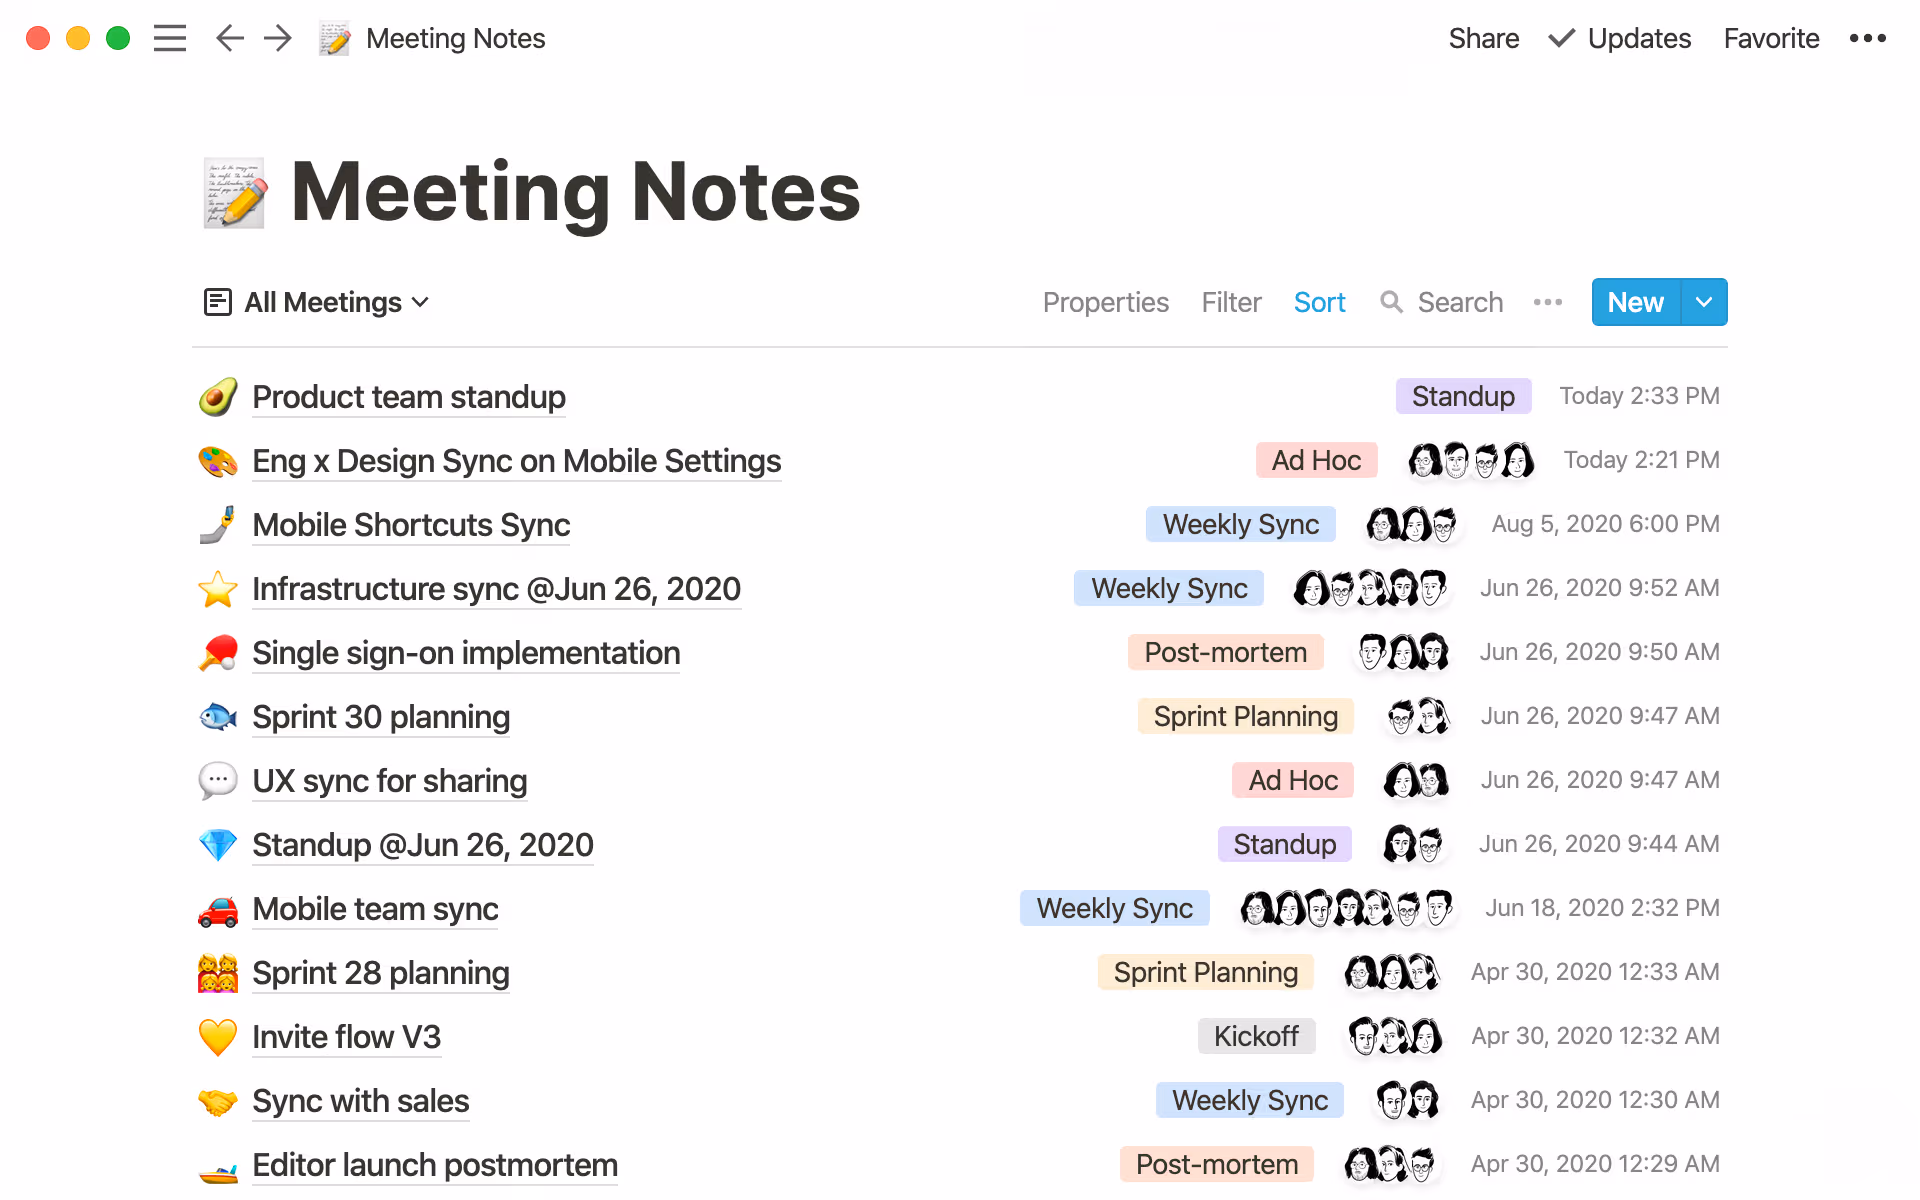Create a meeting with the New button

click(1635, 302)
